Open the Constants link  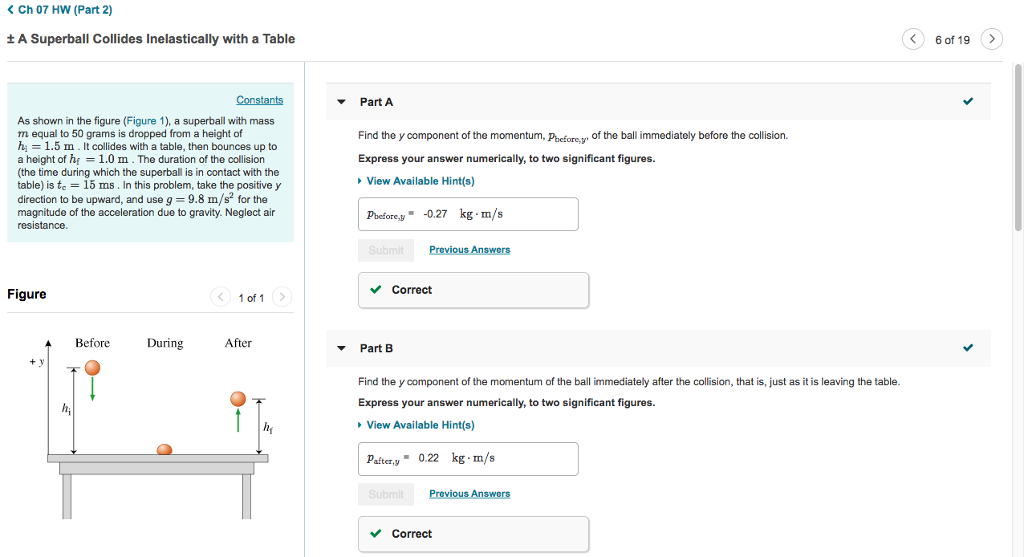pos(259,100)
